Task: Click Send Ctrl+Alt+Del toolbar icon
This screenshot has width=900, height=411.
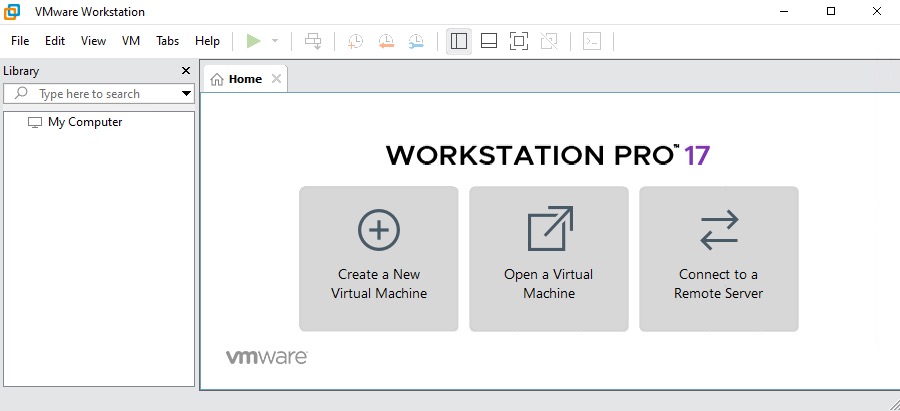Action: tap(313, 41)
